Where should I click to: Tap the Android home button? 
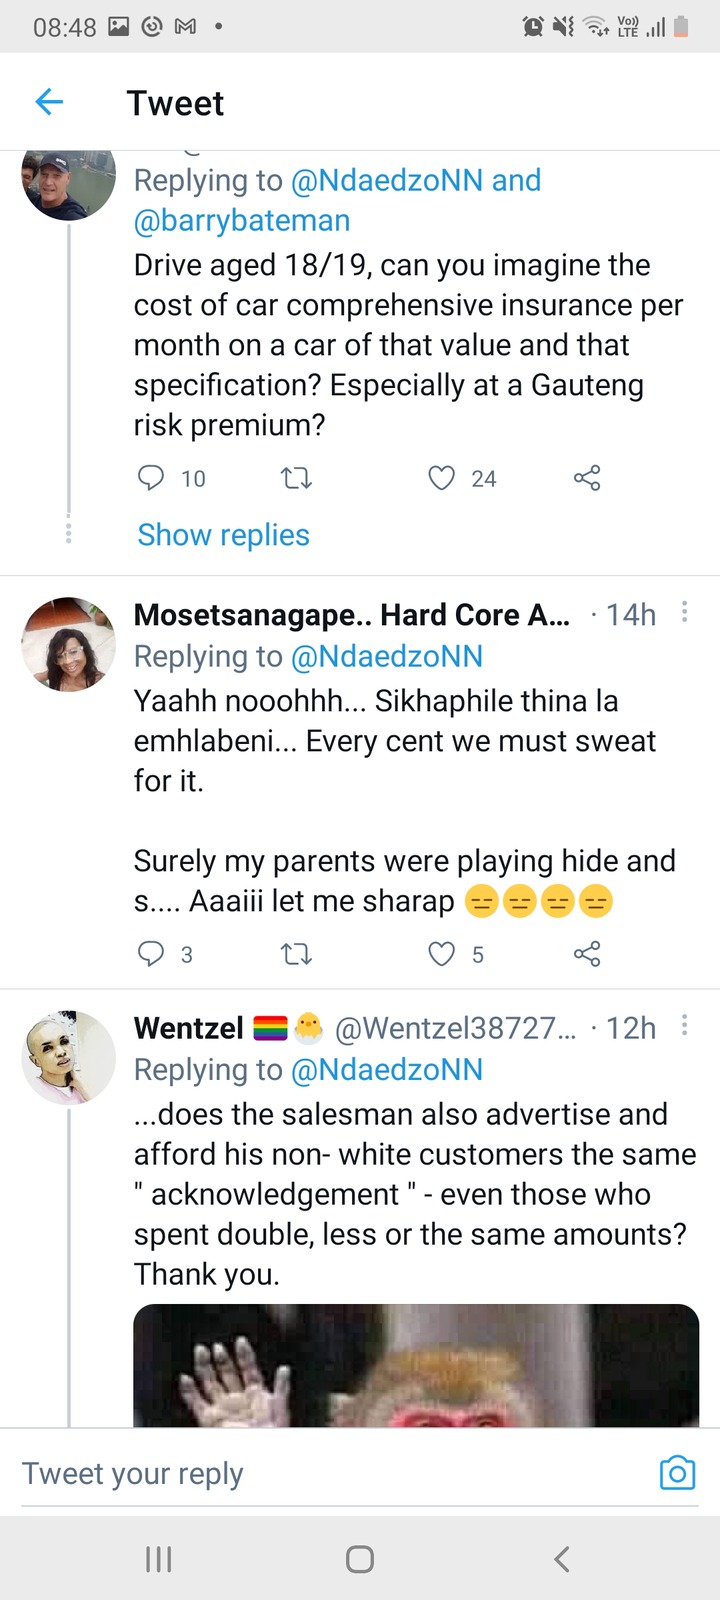[360, 1559]
